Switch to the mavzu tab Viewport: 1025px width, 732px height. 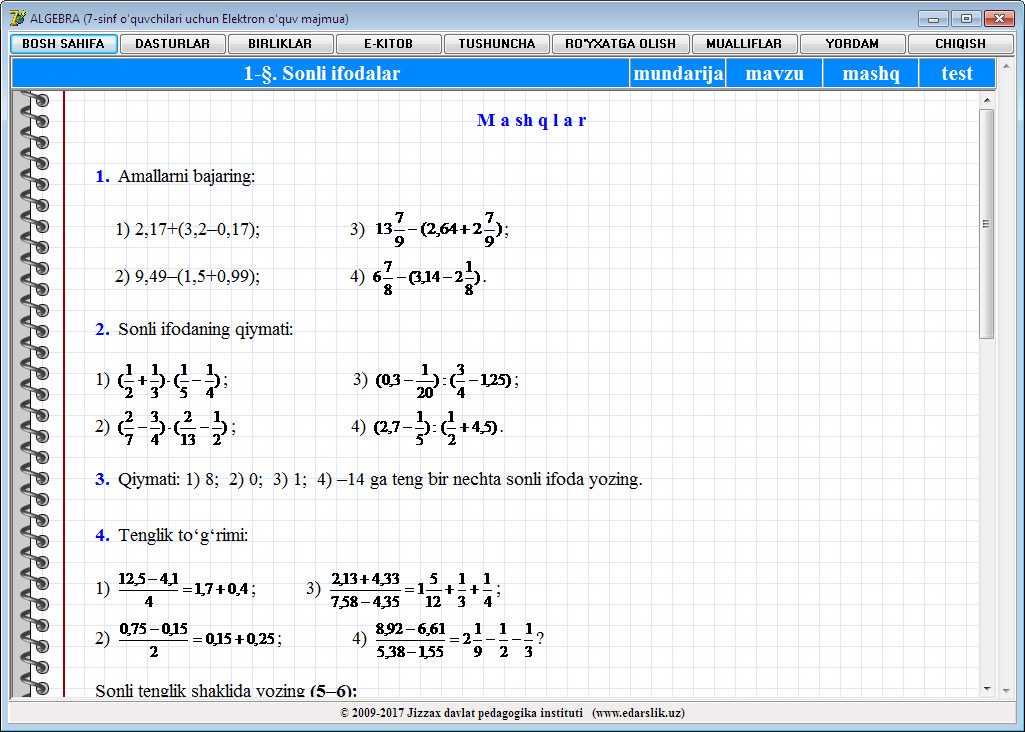click(775, 73)
